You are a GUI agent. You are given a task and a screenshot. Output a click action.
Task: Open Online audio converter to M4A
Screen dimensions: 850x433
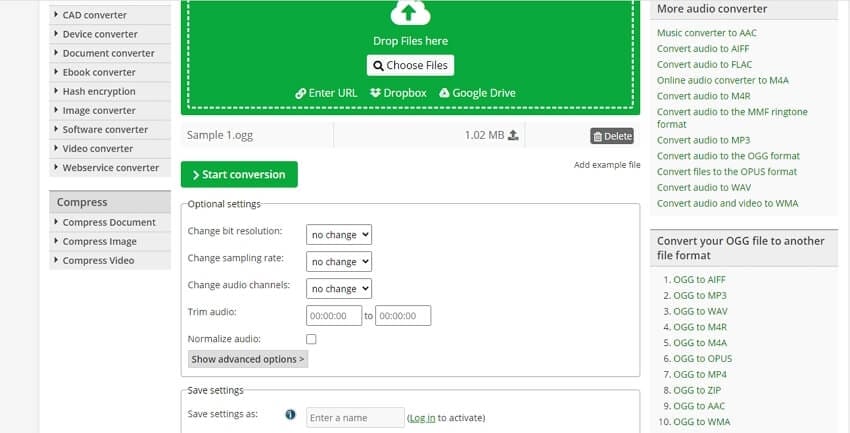pyautogui.click(x=723, y=80)
